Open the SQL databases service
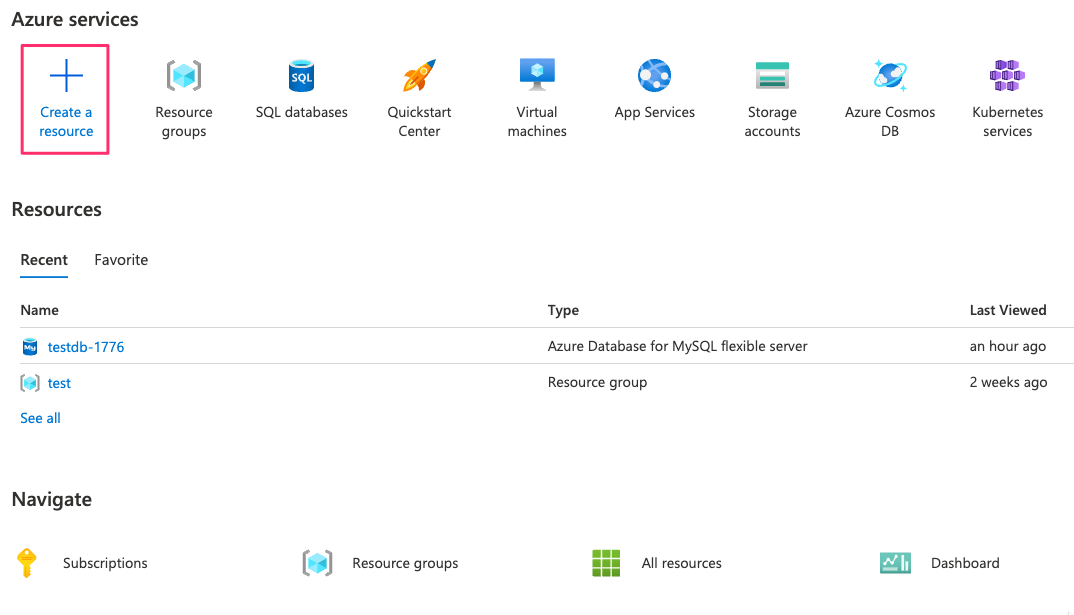 (x=301, y=97)
